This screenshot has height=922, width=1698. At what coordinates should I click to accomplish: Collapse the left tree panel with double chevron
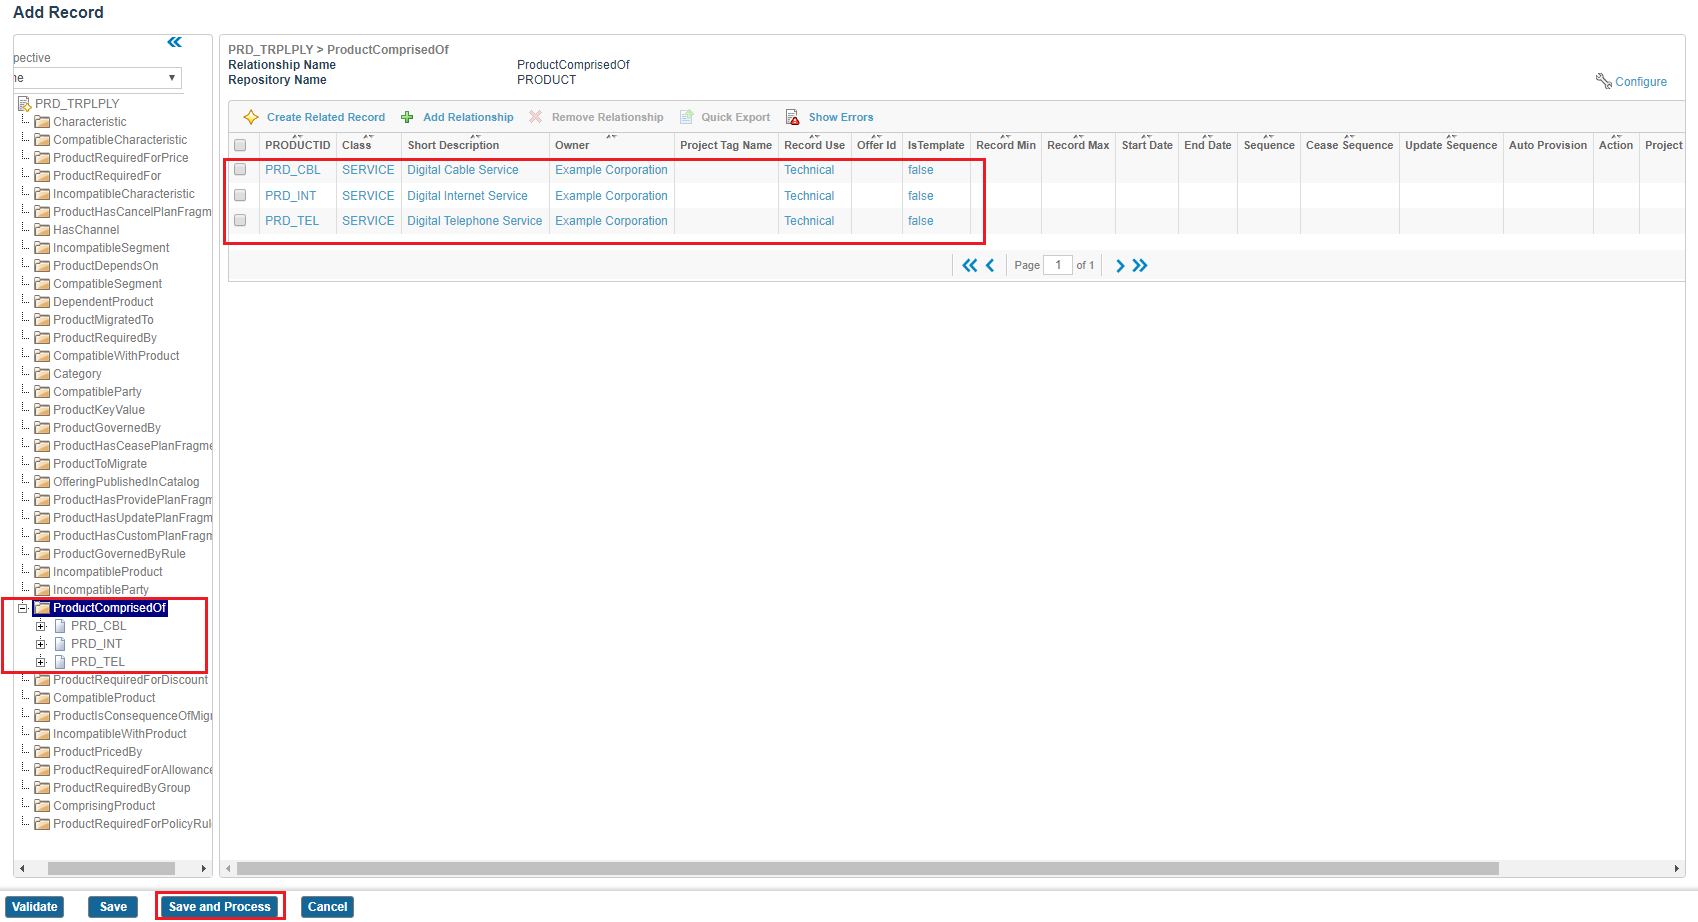(175, 42)
